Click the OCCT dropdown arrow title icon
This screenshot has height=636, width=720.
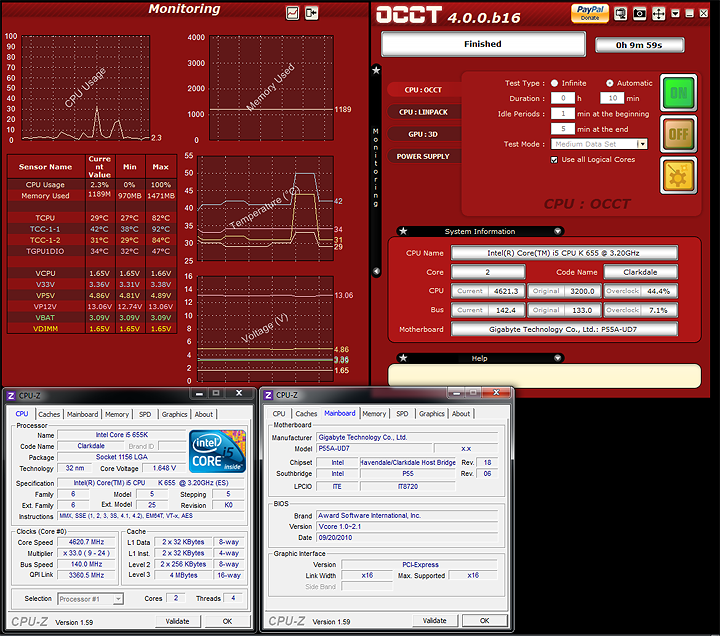point(675,14)
